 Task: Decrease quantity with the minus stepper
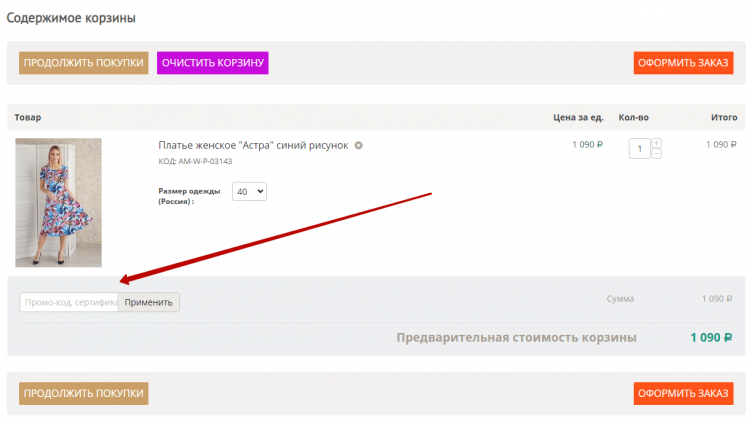click(x=657, y=153)
